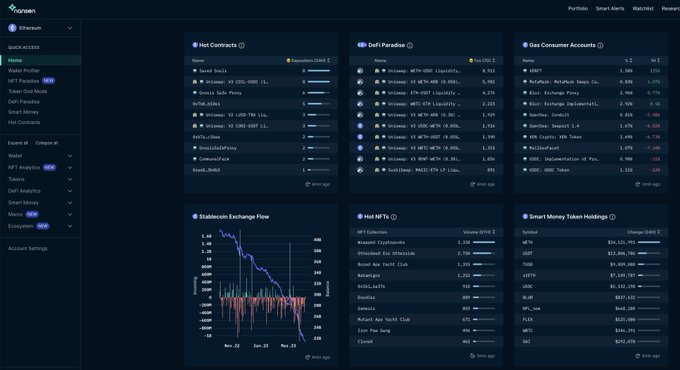This screenshot has height=370, width=680.
Task: Open Wallet Profiler from Quick Access
Action: coord(24,71)
